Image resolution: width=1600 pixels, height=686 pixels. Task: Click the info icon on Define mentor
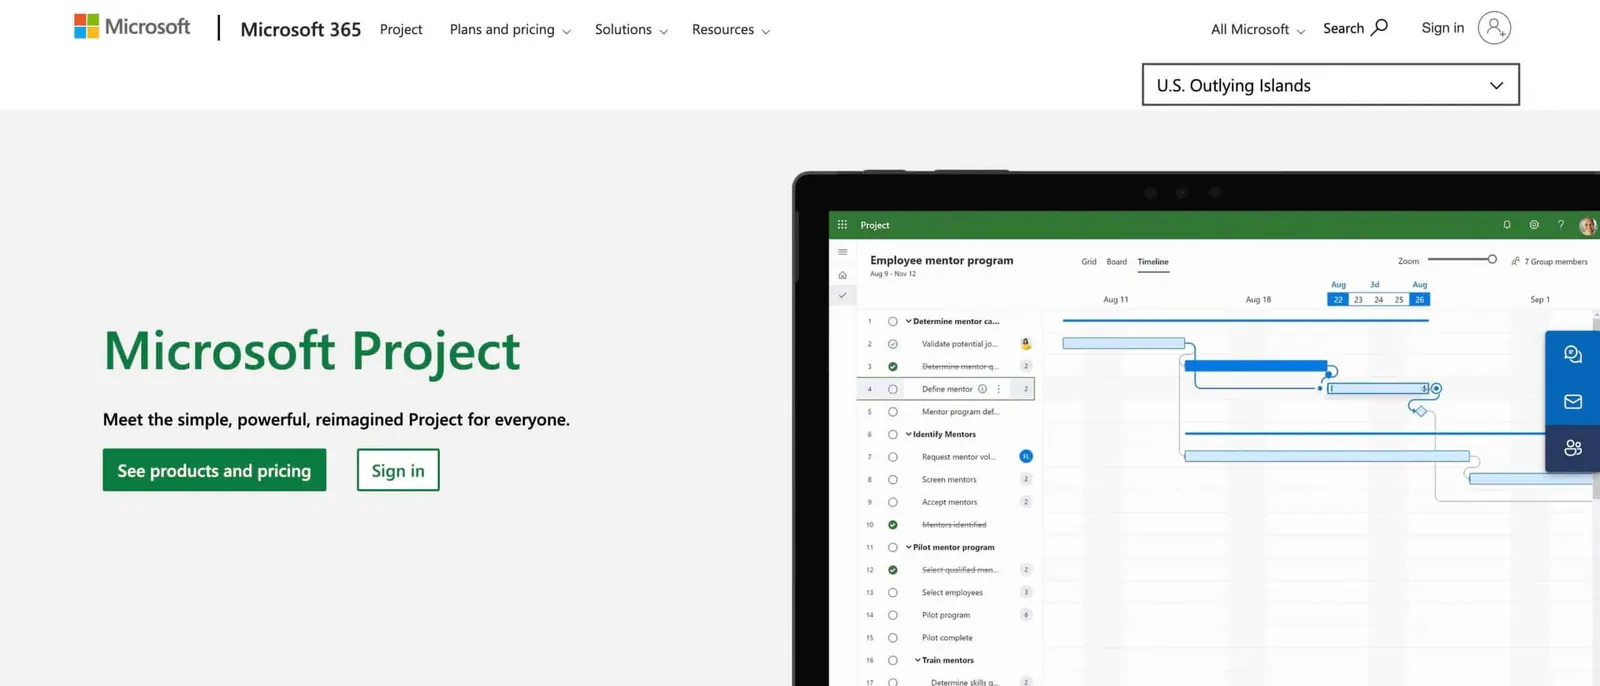pos(982,389)
